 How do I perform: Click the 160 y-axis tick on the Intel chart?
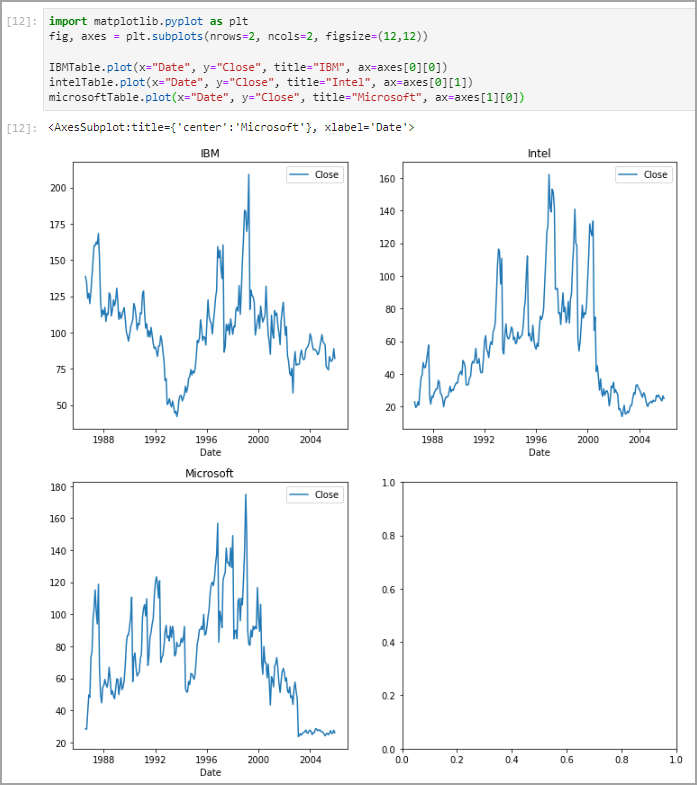pos(387,179)
